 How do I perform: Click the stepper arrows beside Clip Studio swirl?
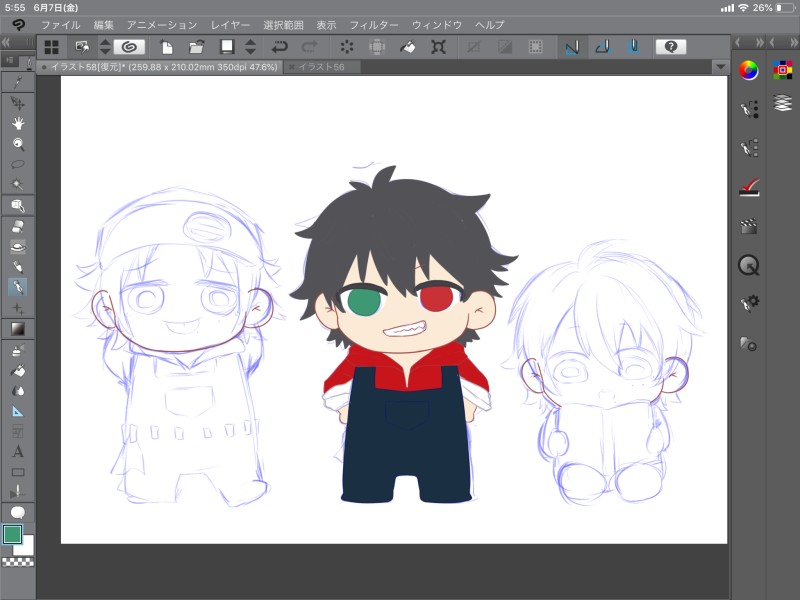point(105,47)
